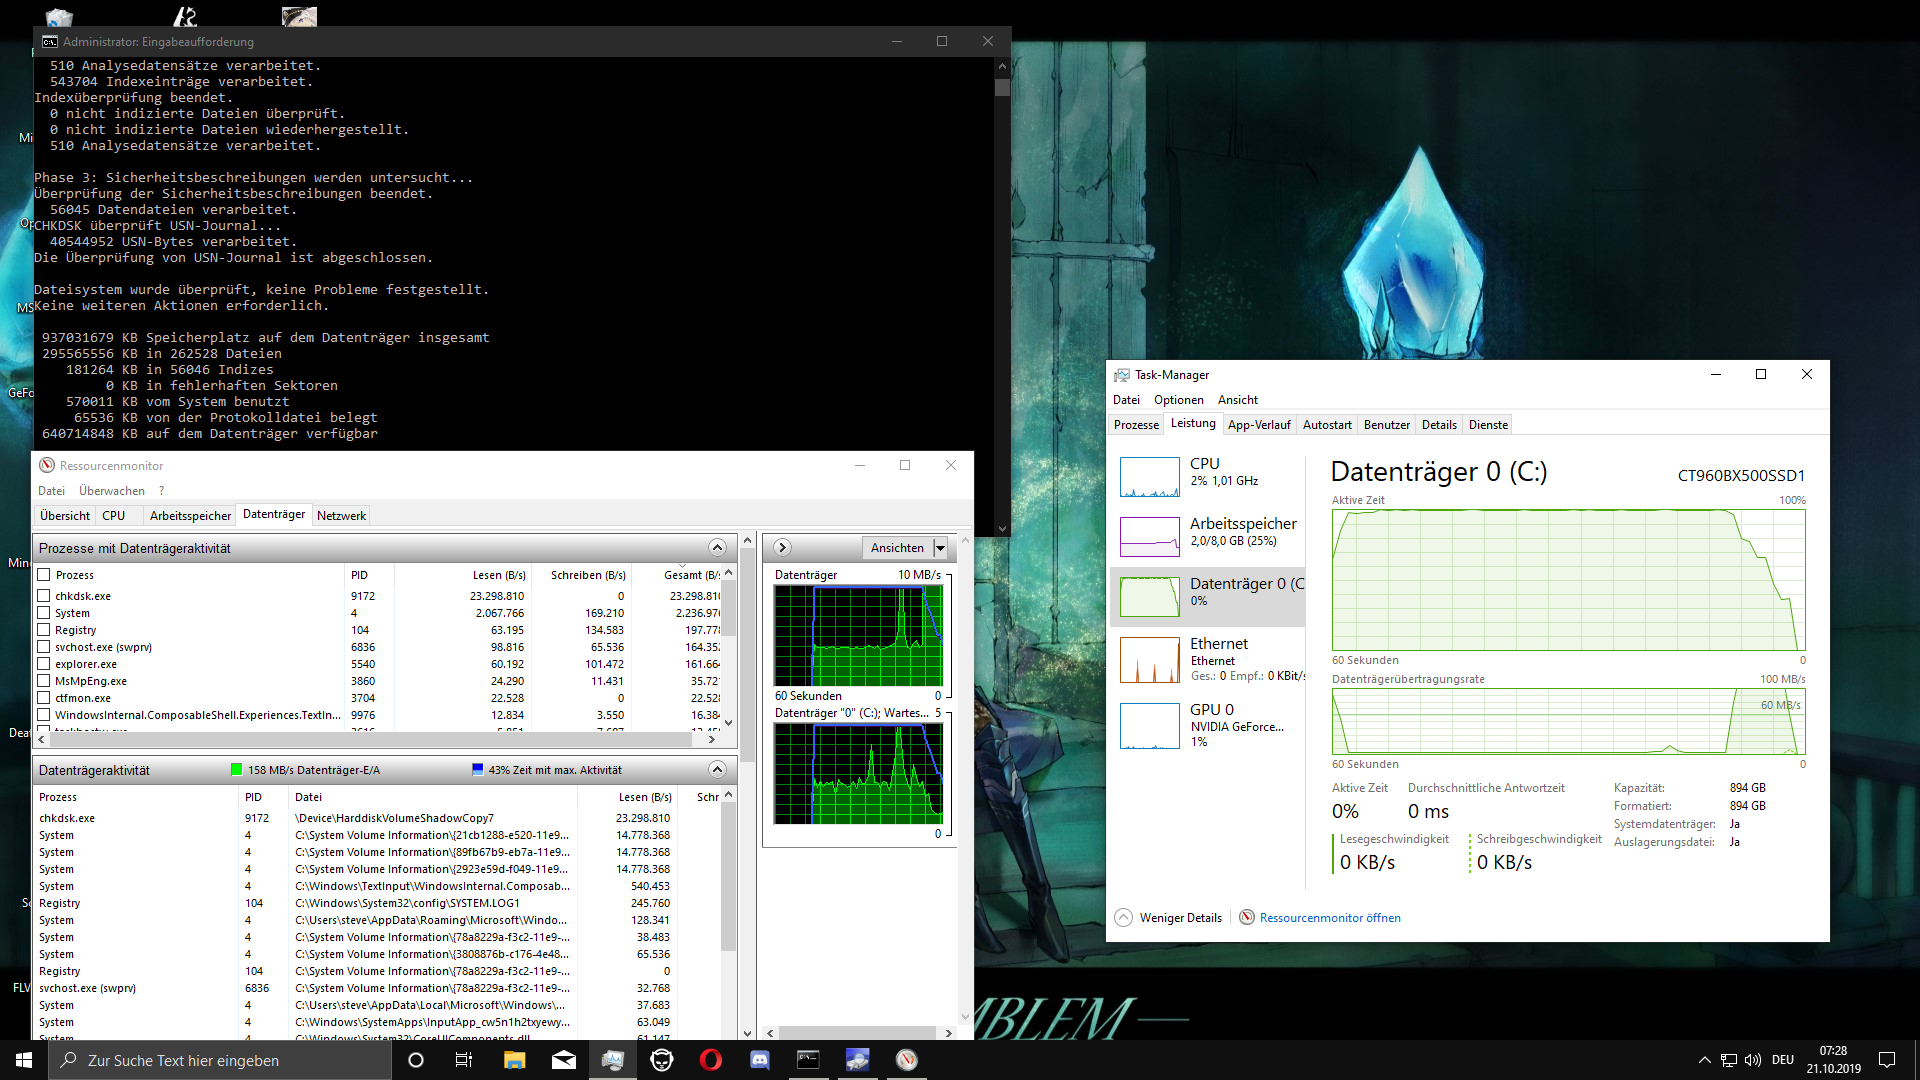Open the App-Verlauf tab in Task-Manager

click(1258, 425)
